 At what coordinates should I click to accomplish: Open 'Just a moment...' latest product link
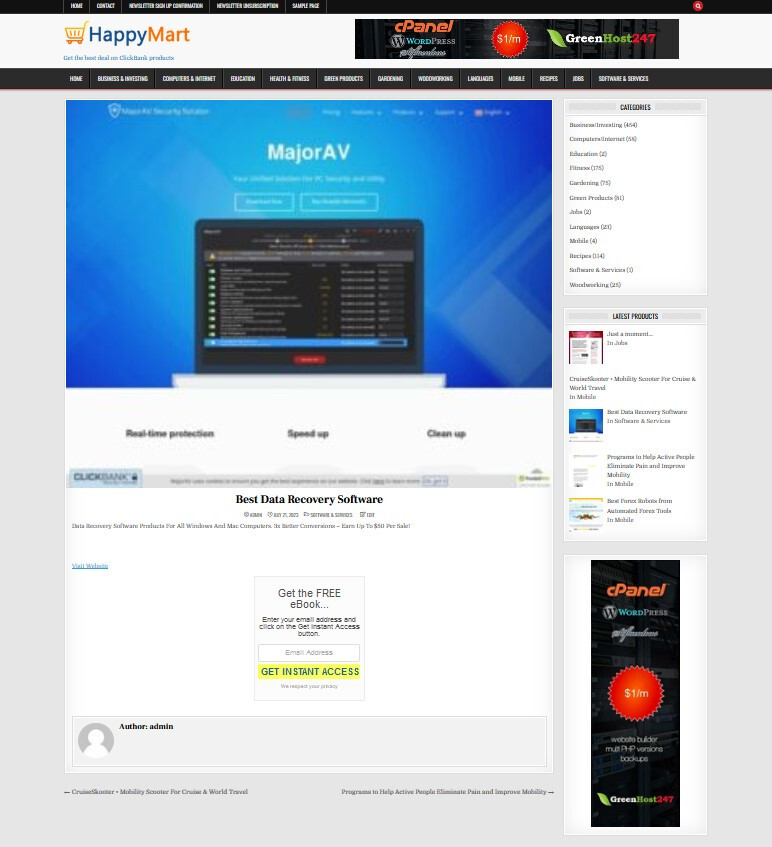pos(630,334)
